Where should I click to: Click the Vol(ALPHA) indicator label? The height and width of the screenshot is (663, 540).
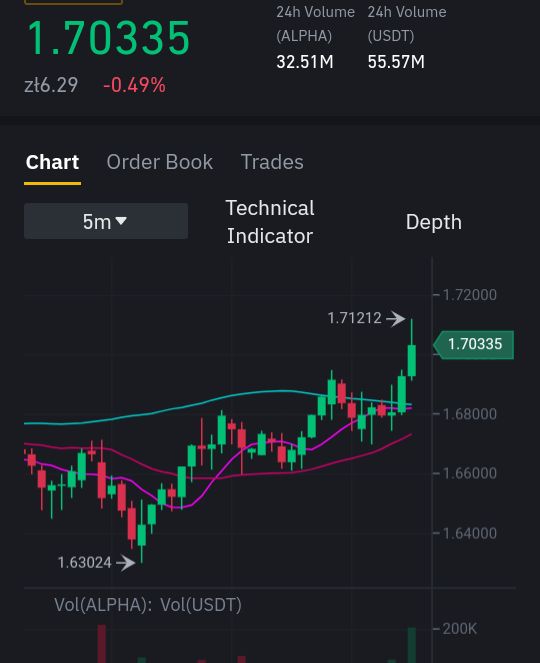pos(102,605)
